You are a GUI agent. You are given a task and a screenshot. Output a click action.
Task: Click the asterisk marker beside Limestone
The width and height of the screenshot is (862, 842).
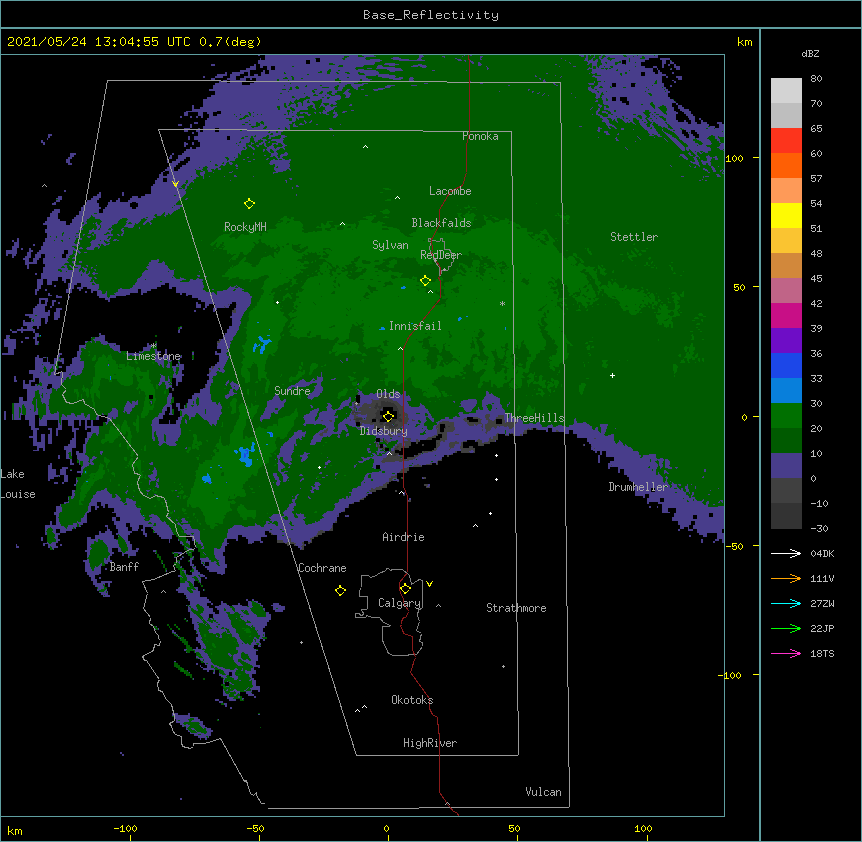pyautogui.click(x=153, y=346)
